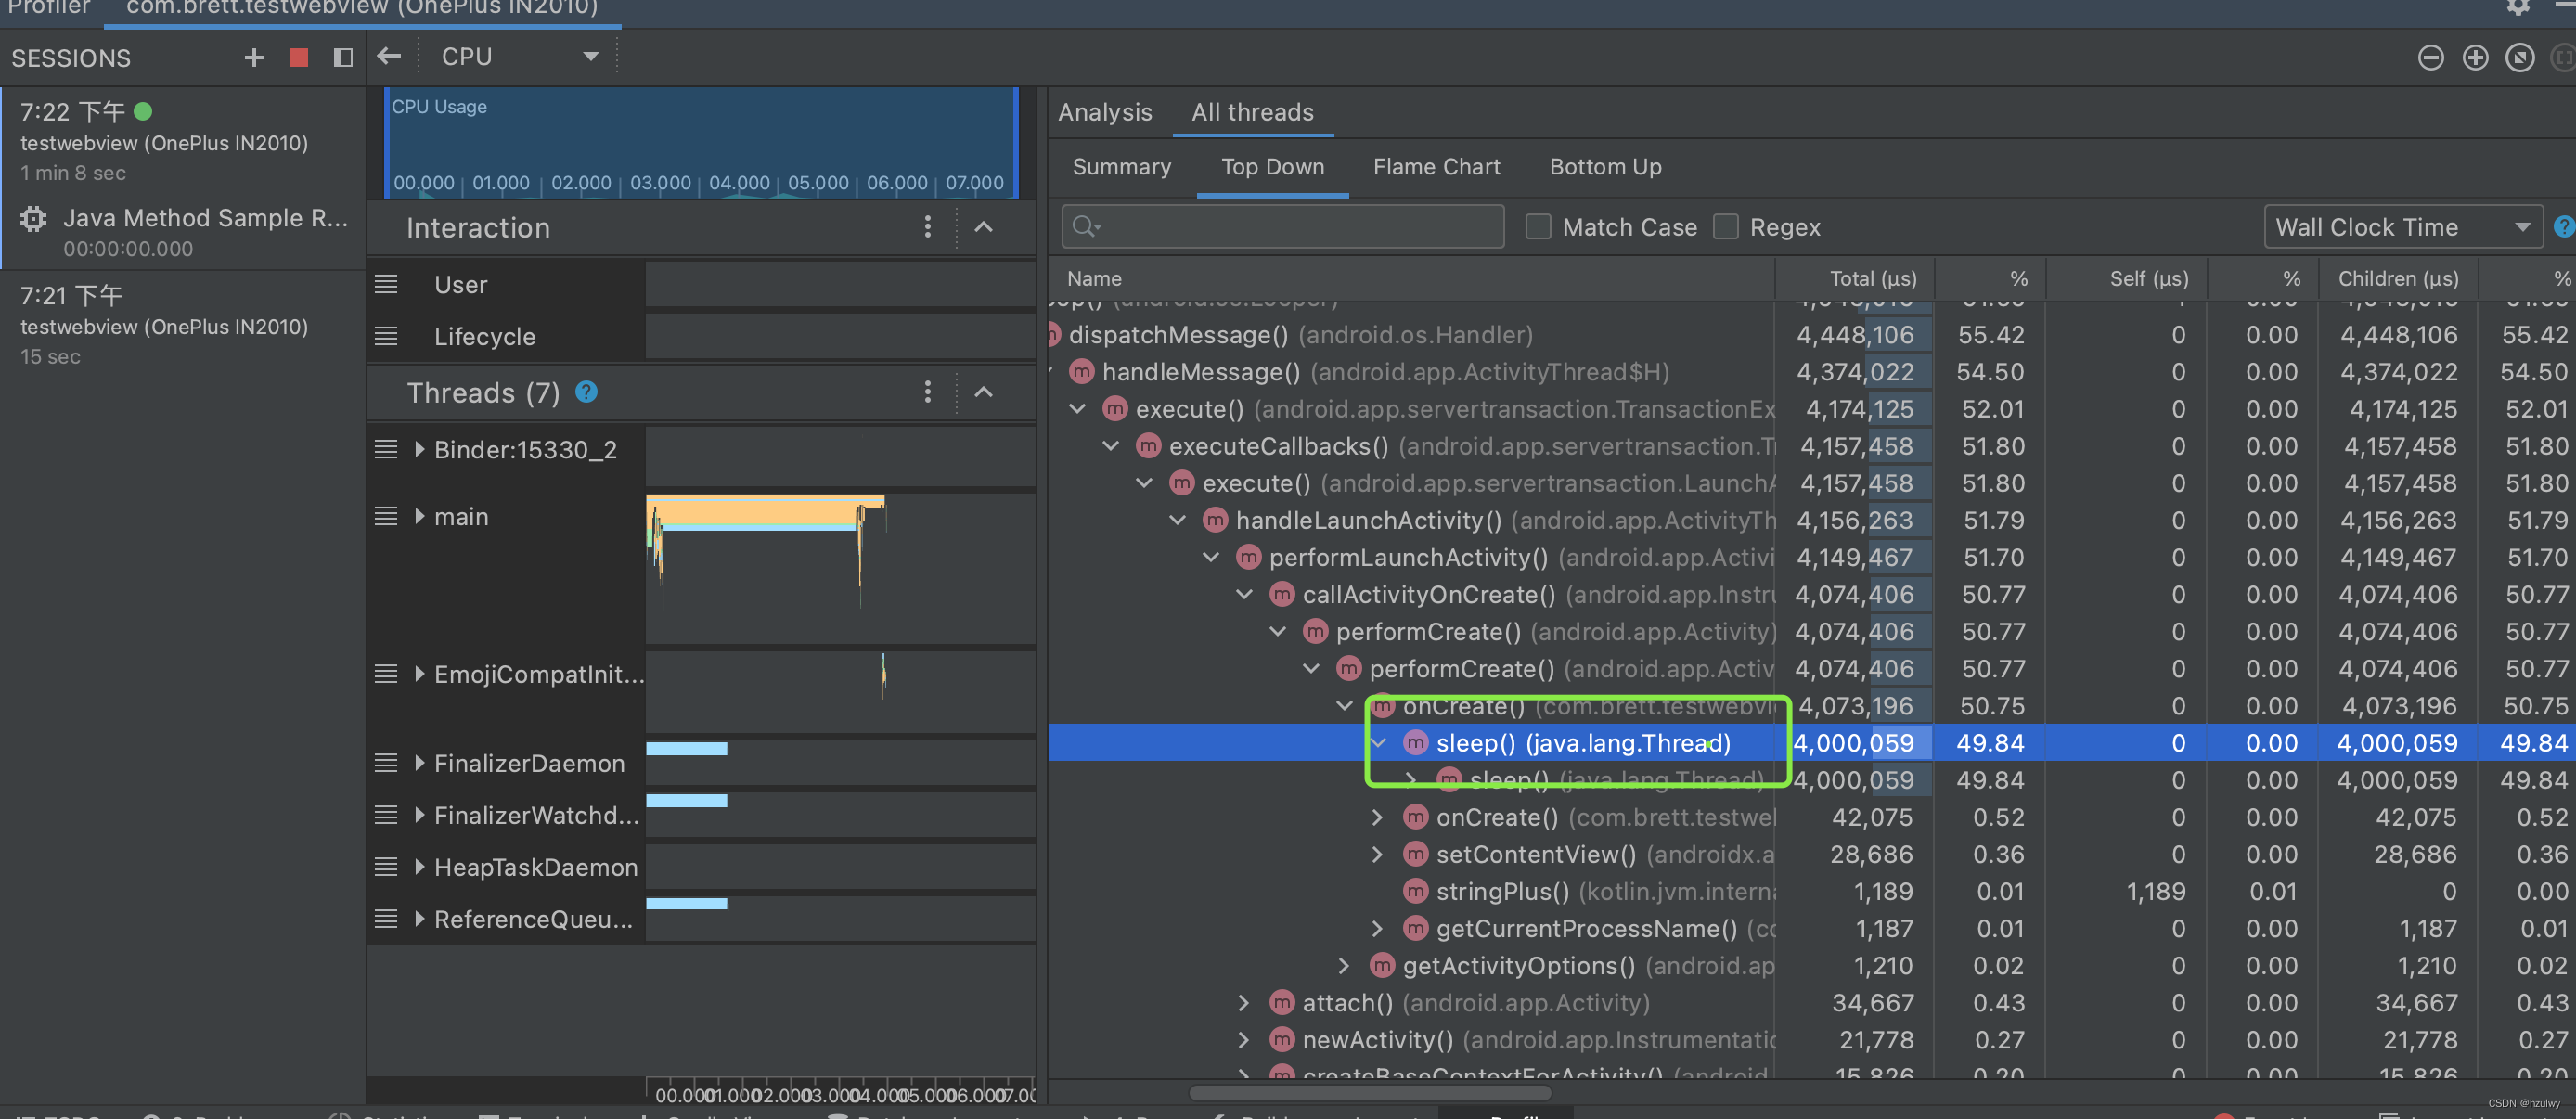Start a new profiling session with plus icon
2576x1119 pixels.
coord(254,58)
